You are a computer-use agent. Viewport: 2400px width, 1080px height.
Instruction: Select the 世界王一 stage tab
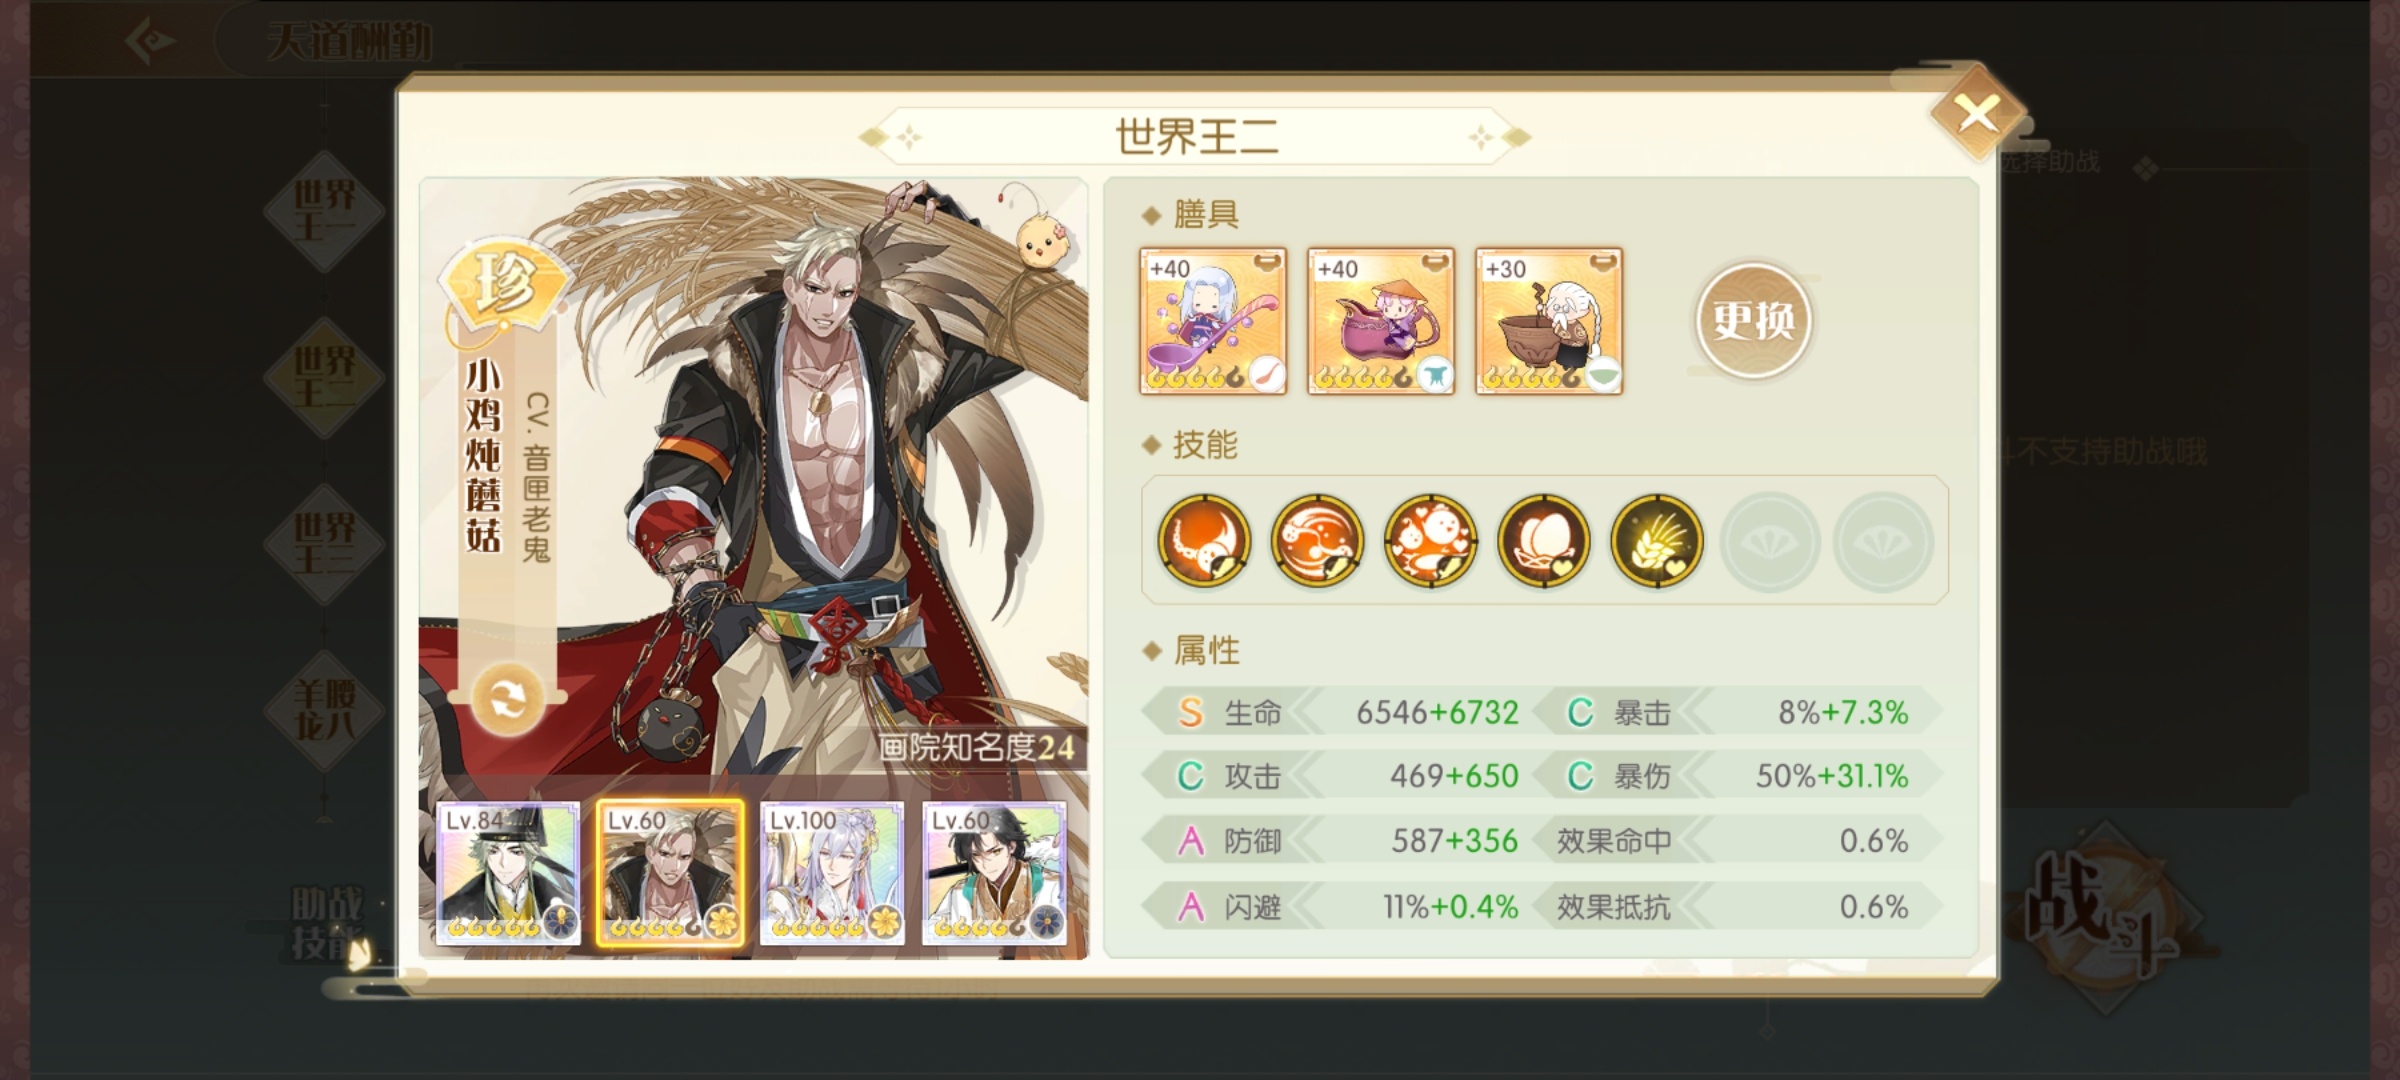[x=324, y=211]
